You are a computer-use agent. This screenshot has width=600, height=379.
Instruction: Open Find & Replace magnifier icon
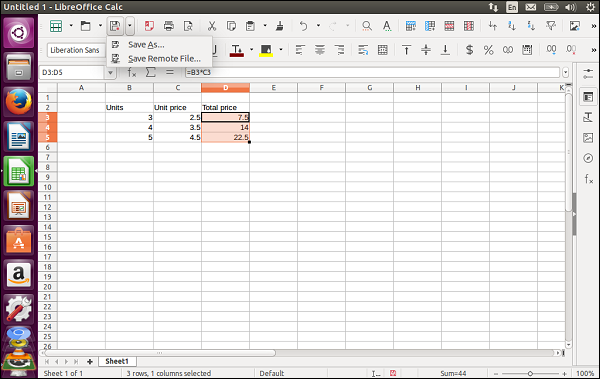coord(367,26)
